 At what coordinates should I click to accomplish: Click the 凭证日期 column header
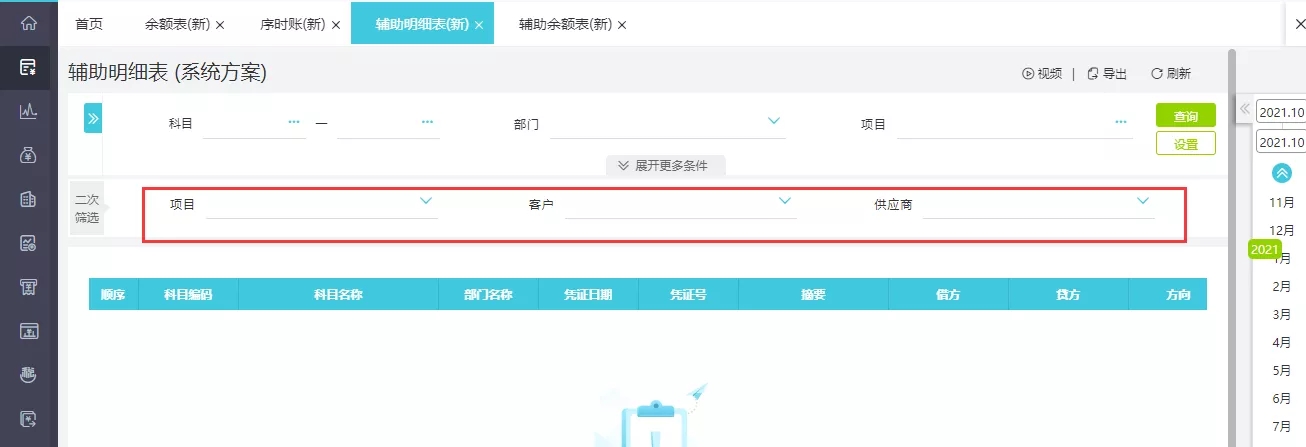point(588,294)
